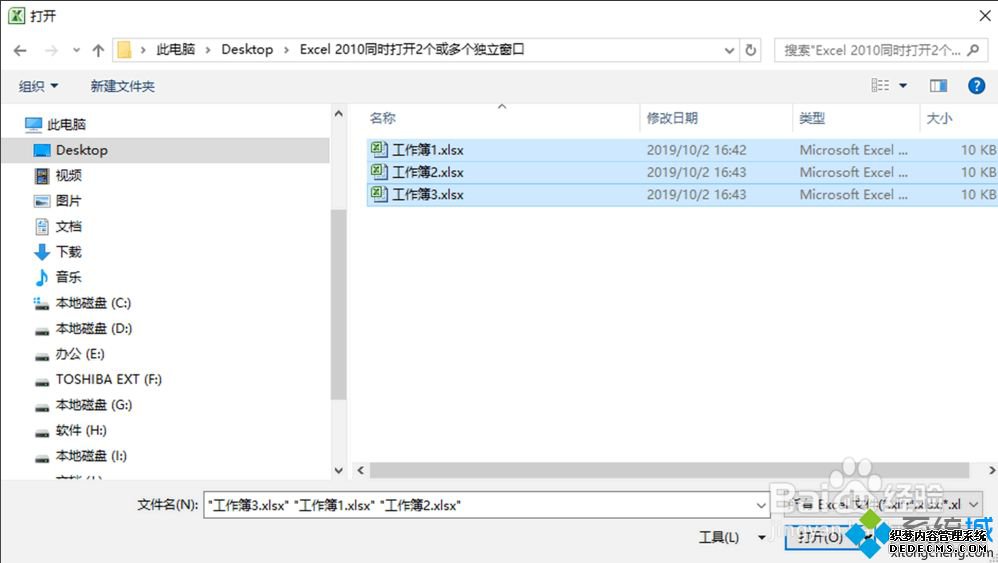The image size is (998, 563).
Task: Open breadcrumb chevron after Desktop
Action: coord(286,50)
